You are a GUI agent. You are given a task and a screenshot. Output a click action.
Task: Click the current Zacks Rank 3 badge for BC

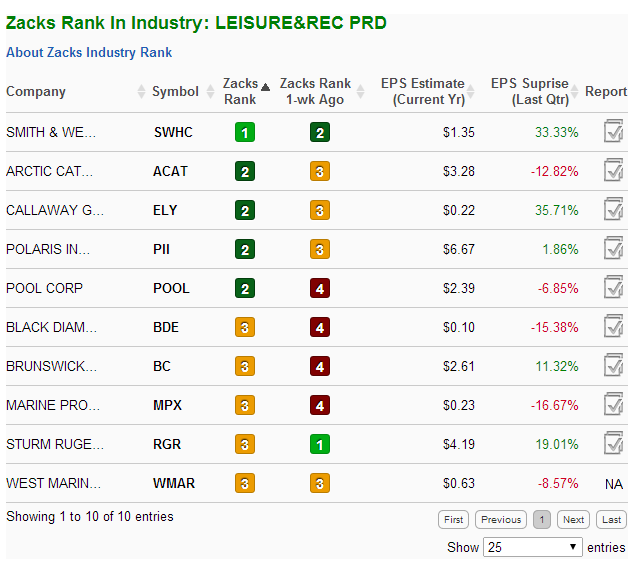coord(245,366)
